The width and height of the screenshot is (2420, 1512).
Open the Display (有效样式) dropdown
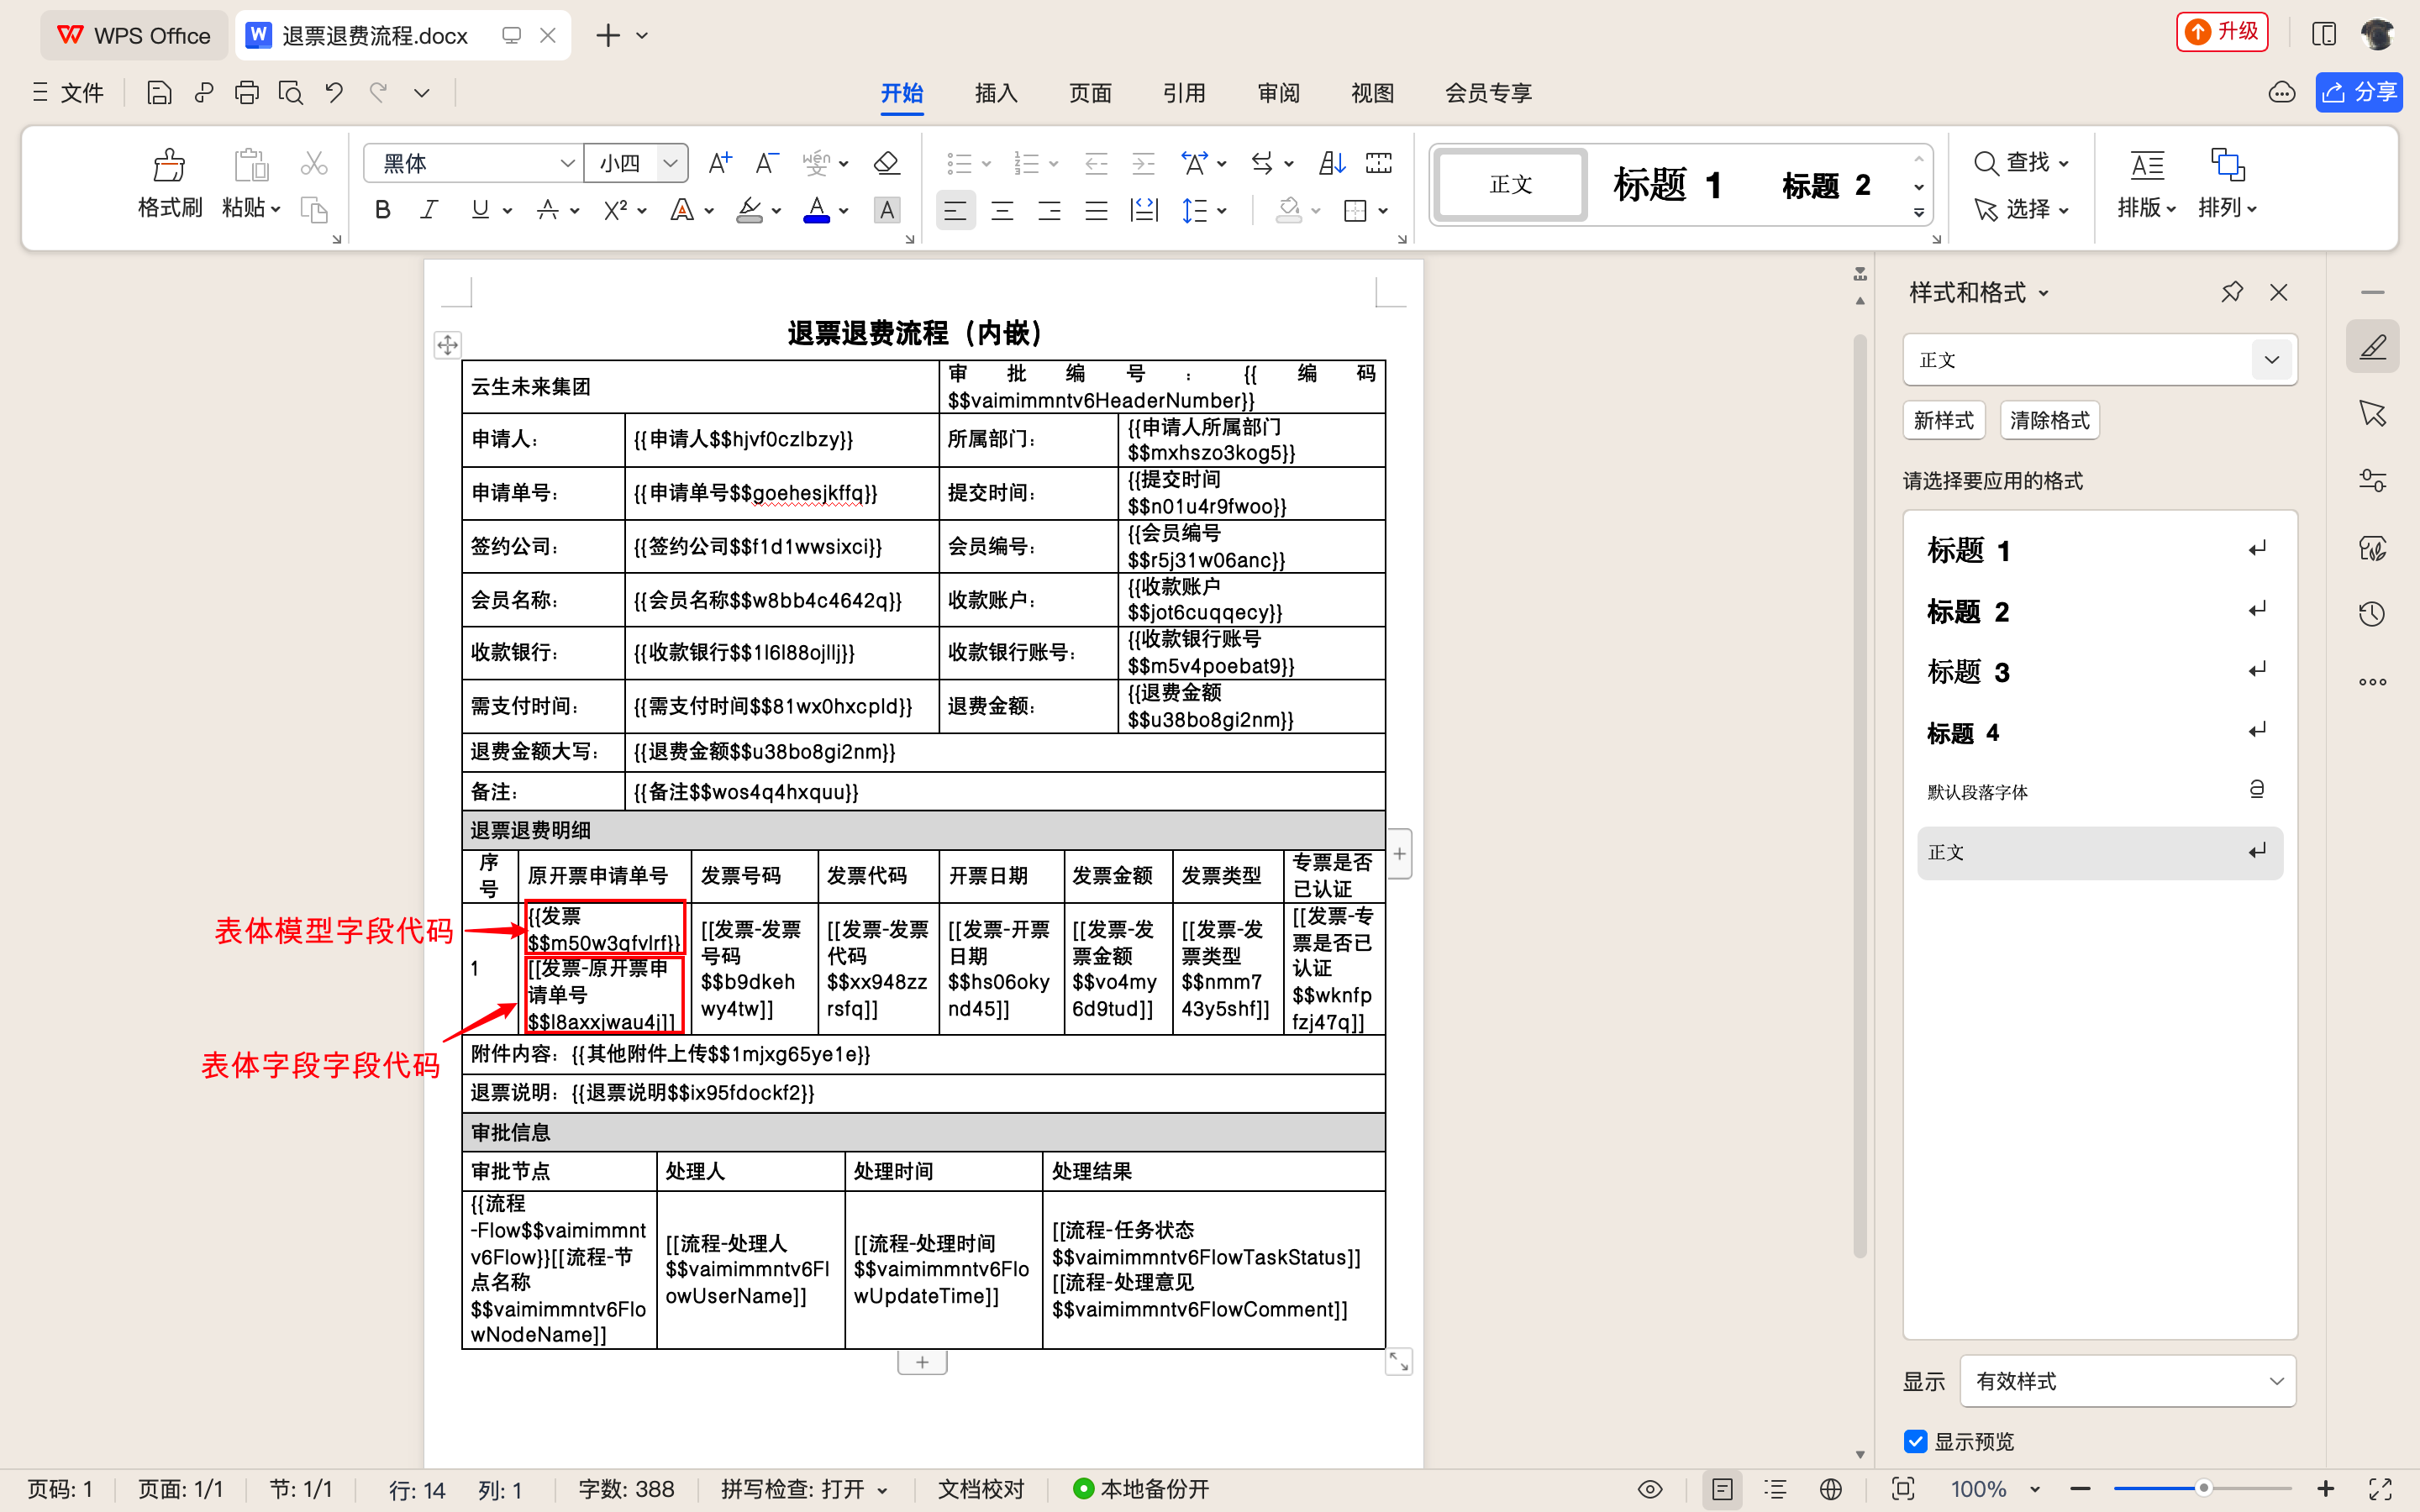pyautogui.click(x=2127, y=1381)
